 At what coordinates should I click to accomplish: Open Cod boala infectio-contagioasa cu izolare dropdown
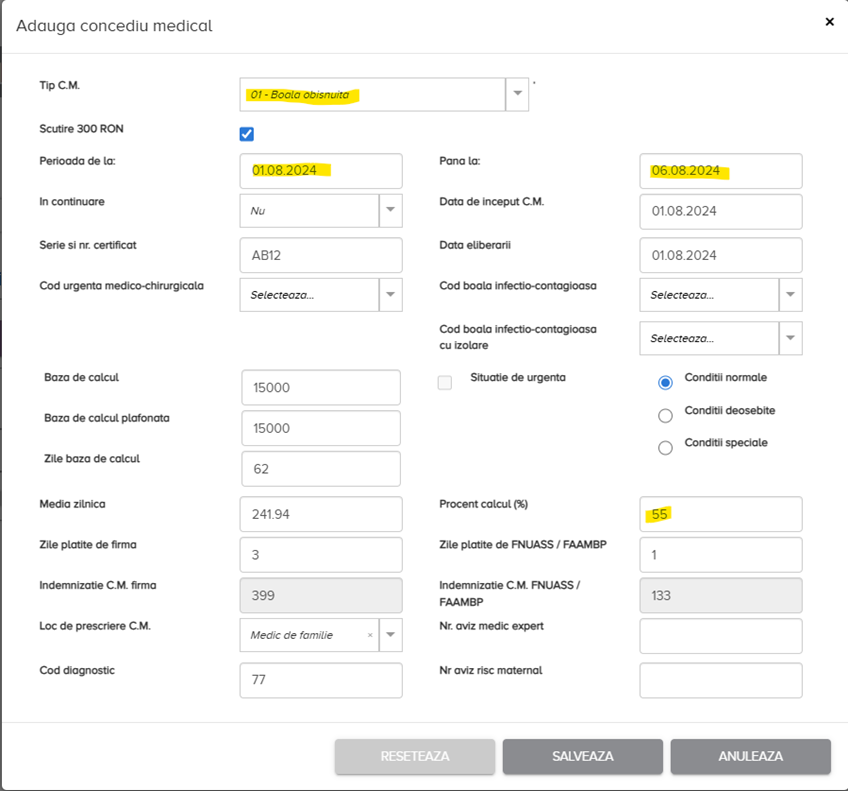pos(790,338)
